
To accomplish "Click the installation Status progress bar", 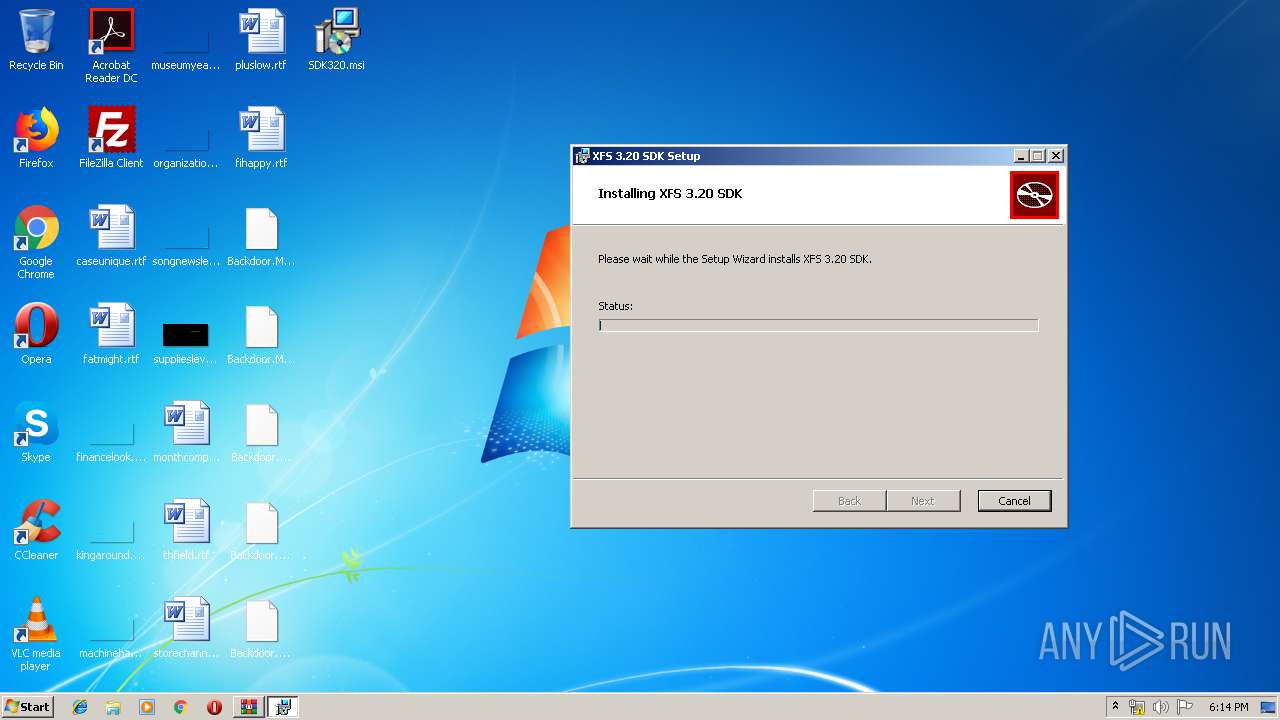I will click(818, 325).
